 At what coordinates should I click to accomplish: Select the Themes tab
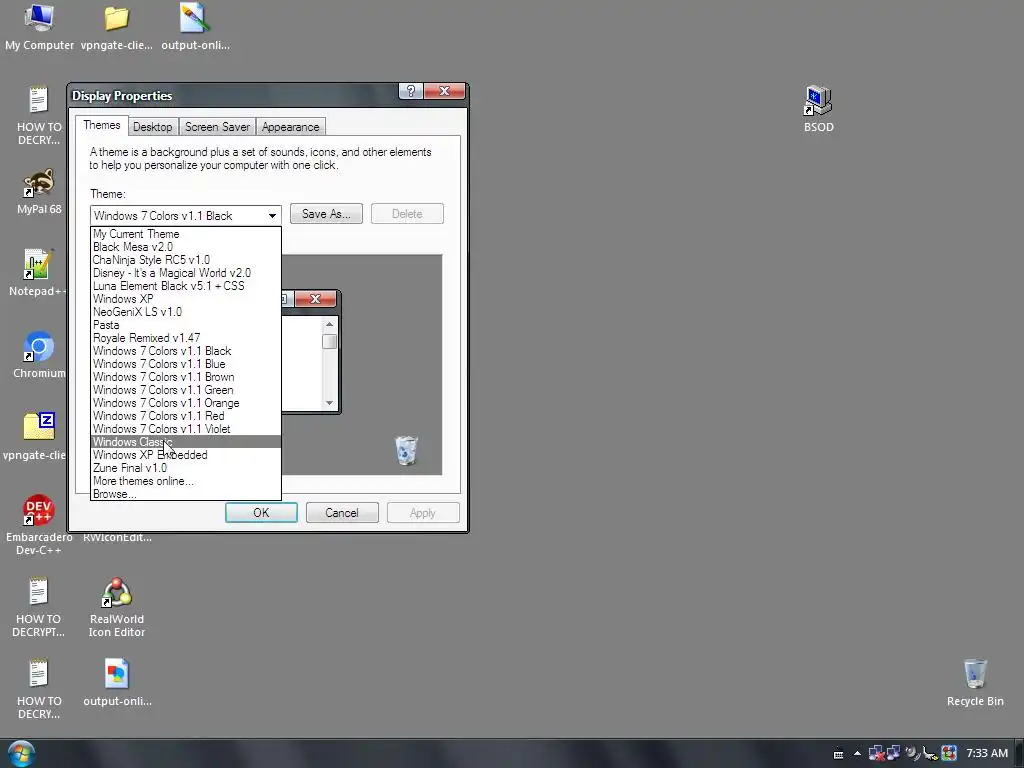click(101, 125)
